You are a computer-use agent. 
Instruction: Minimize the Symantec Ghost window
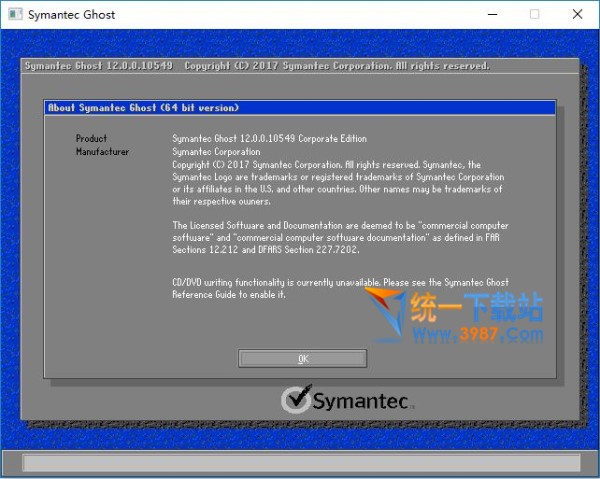(x=492, y=15)
